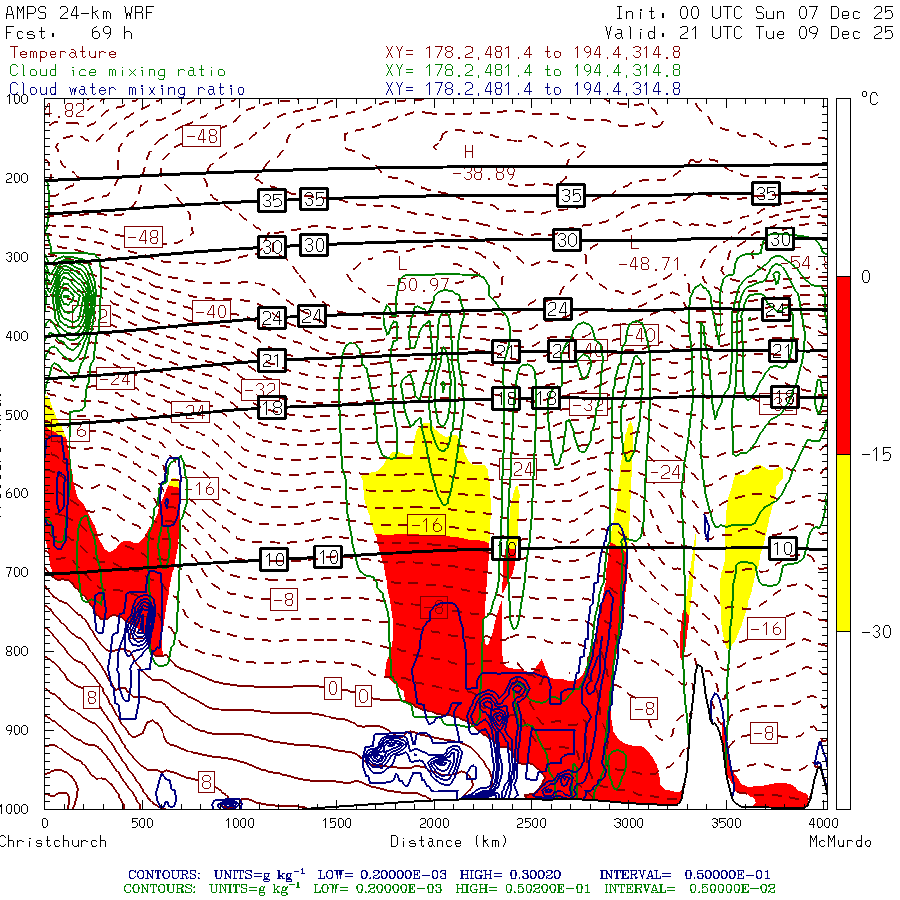Pick the yellow segment of the color bar
Screen dimensions: 900x900
843,542
